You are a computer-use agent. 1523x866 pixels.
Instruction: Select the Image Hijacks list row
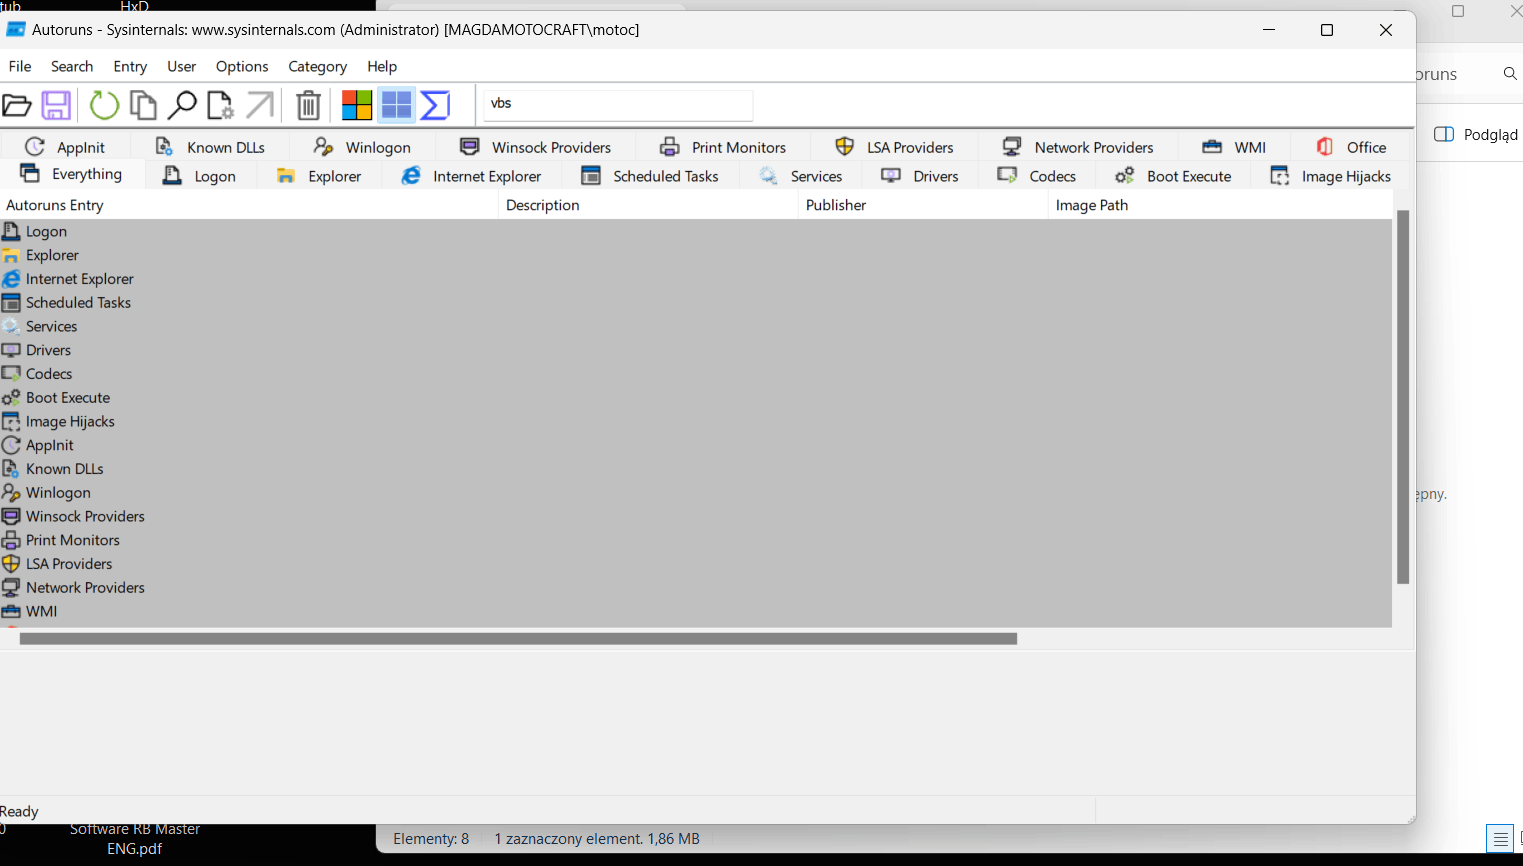tap(696, 421)
